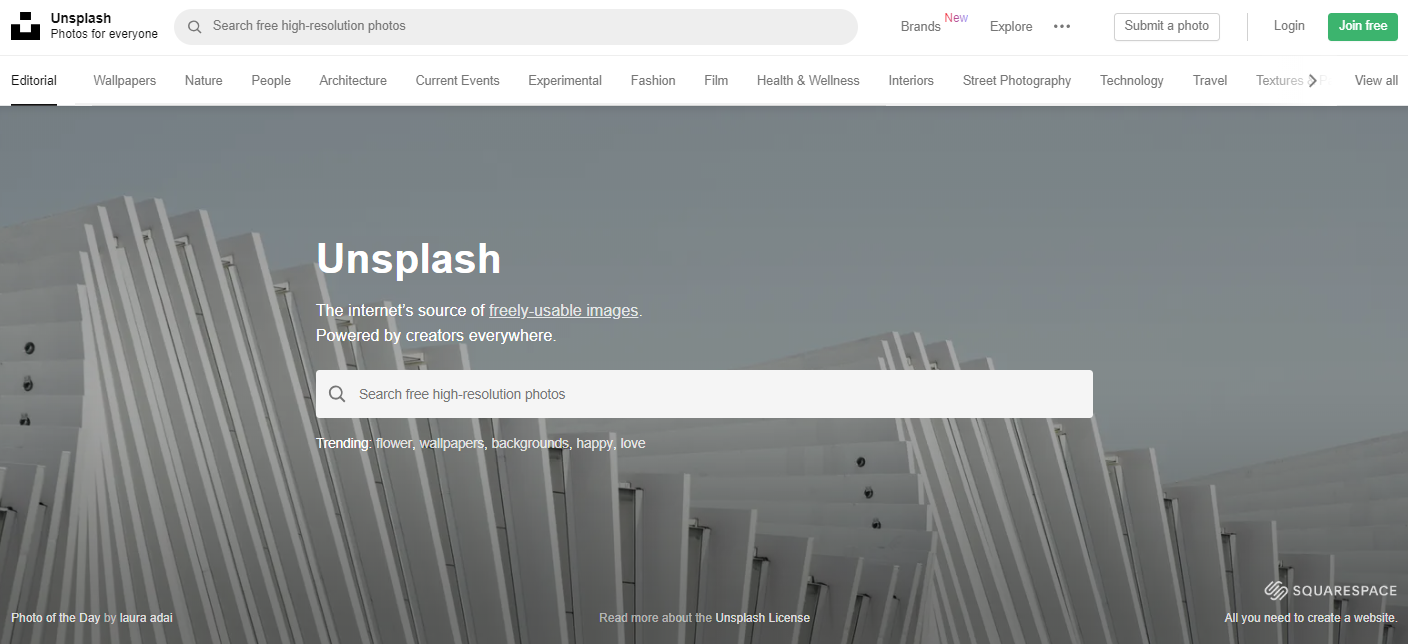Click trending term backgrounds

coord(530,443)
